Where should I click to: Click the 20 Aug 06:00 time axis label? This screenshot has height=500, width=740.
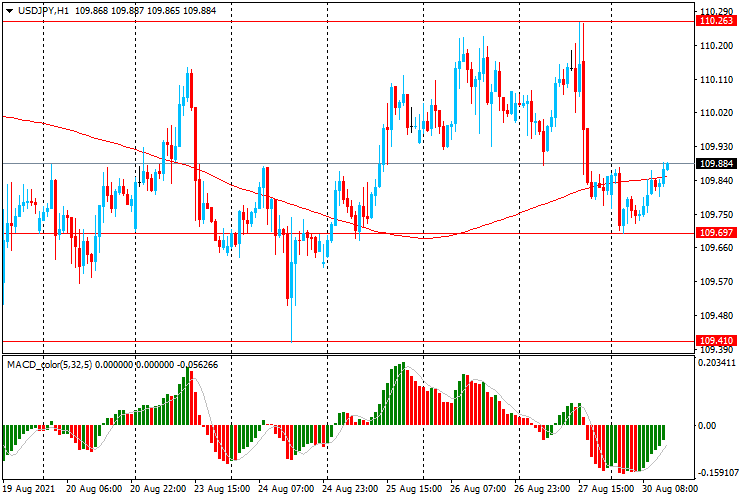click(93, 489)
